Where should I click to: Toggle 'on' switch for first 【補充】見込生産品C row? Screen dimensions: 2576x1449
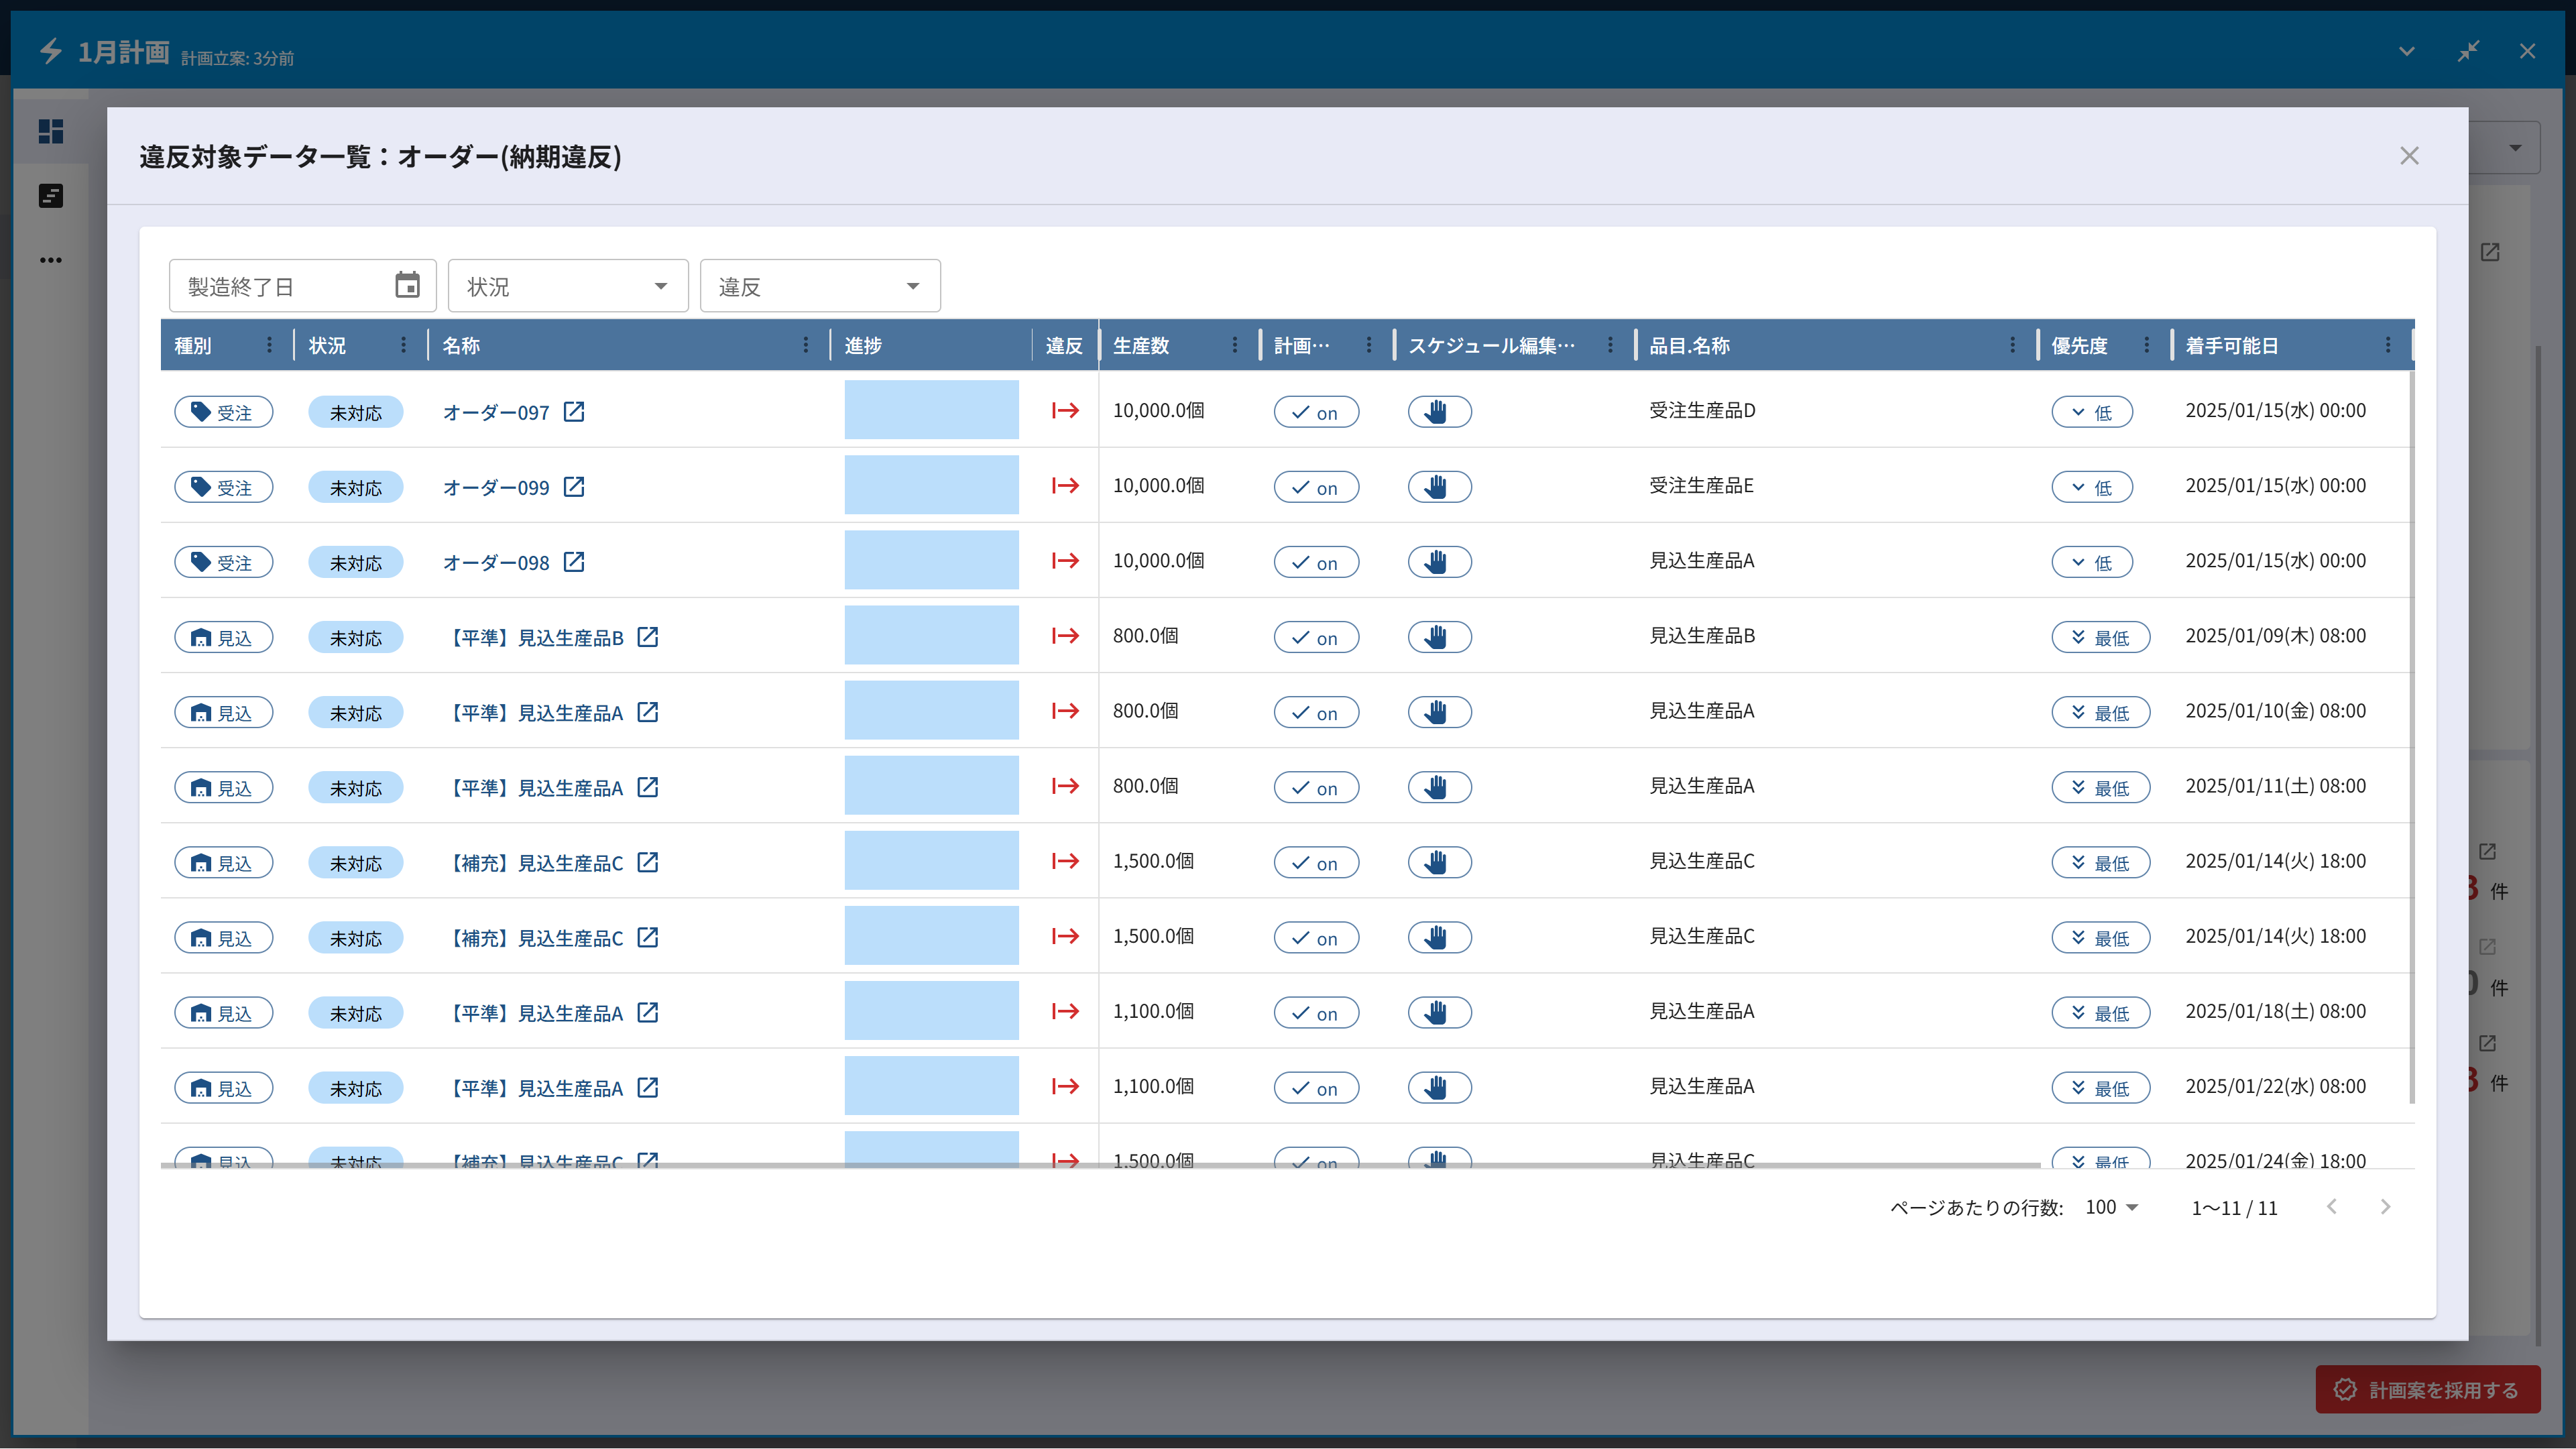tap(1315, 862)
